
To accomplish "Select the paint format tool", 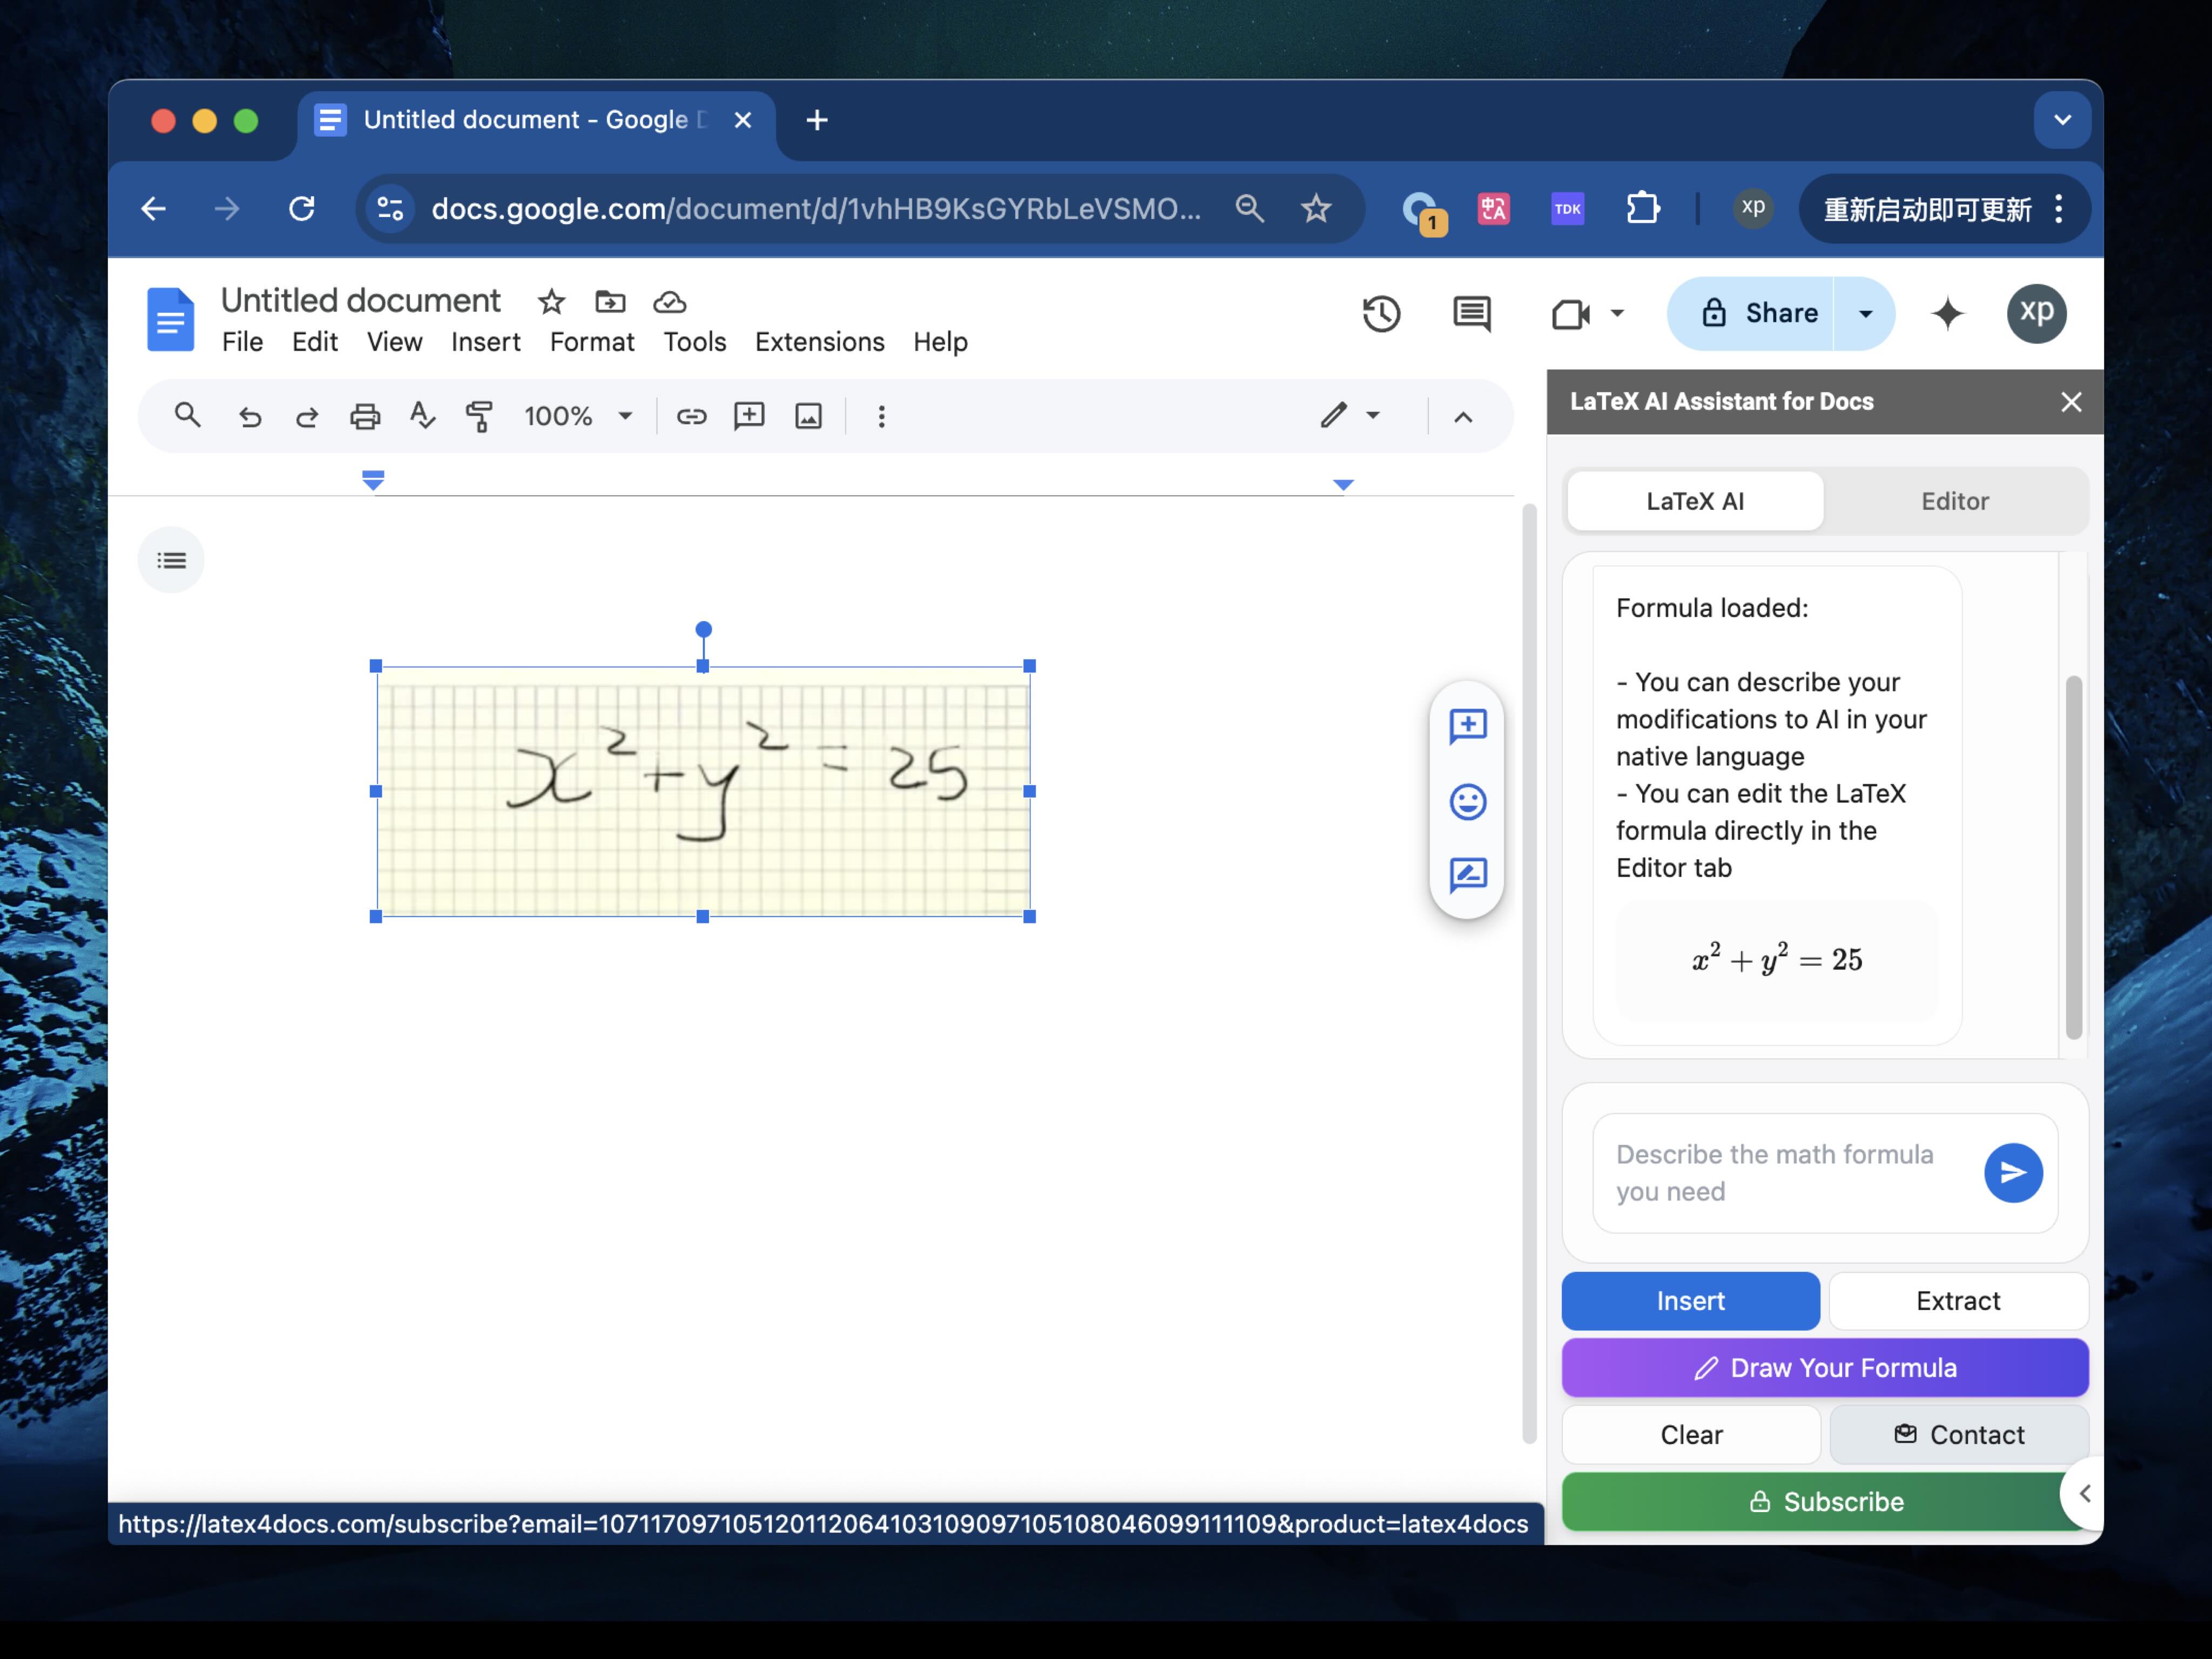I will click(x=478, y=415).
